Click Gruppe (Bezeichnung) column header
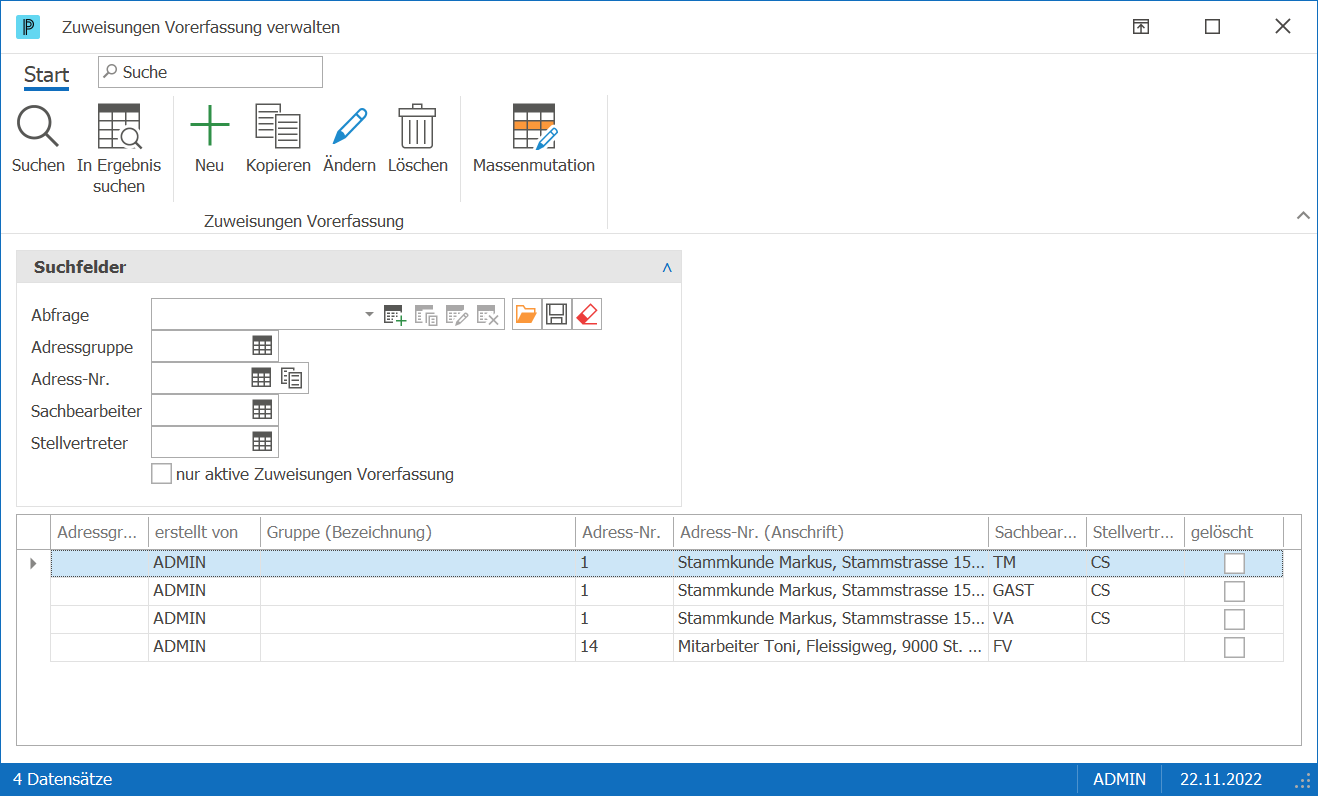Image resolution: width=1318 pixels, height=796 pixels. tap(417, 532)
